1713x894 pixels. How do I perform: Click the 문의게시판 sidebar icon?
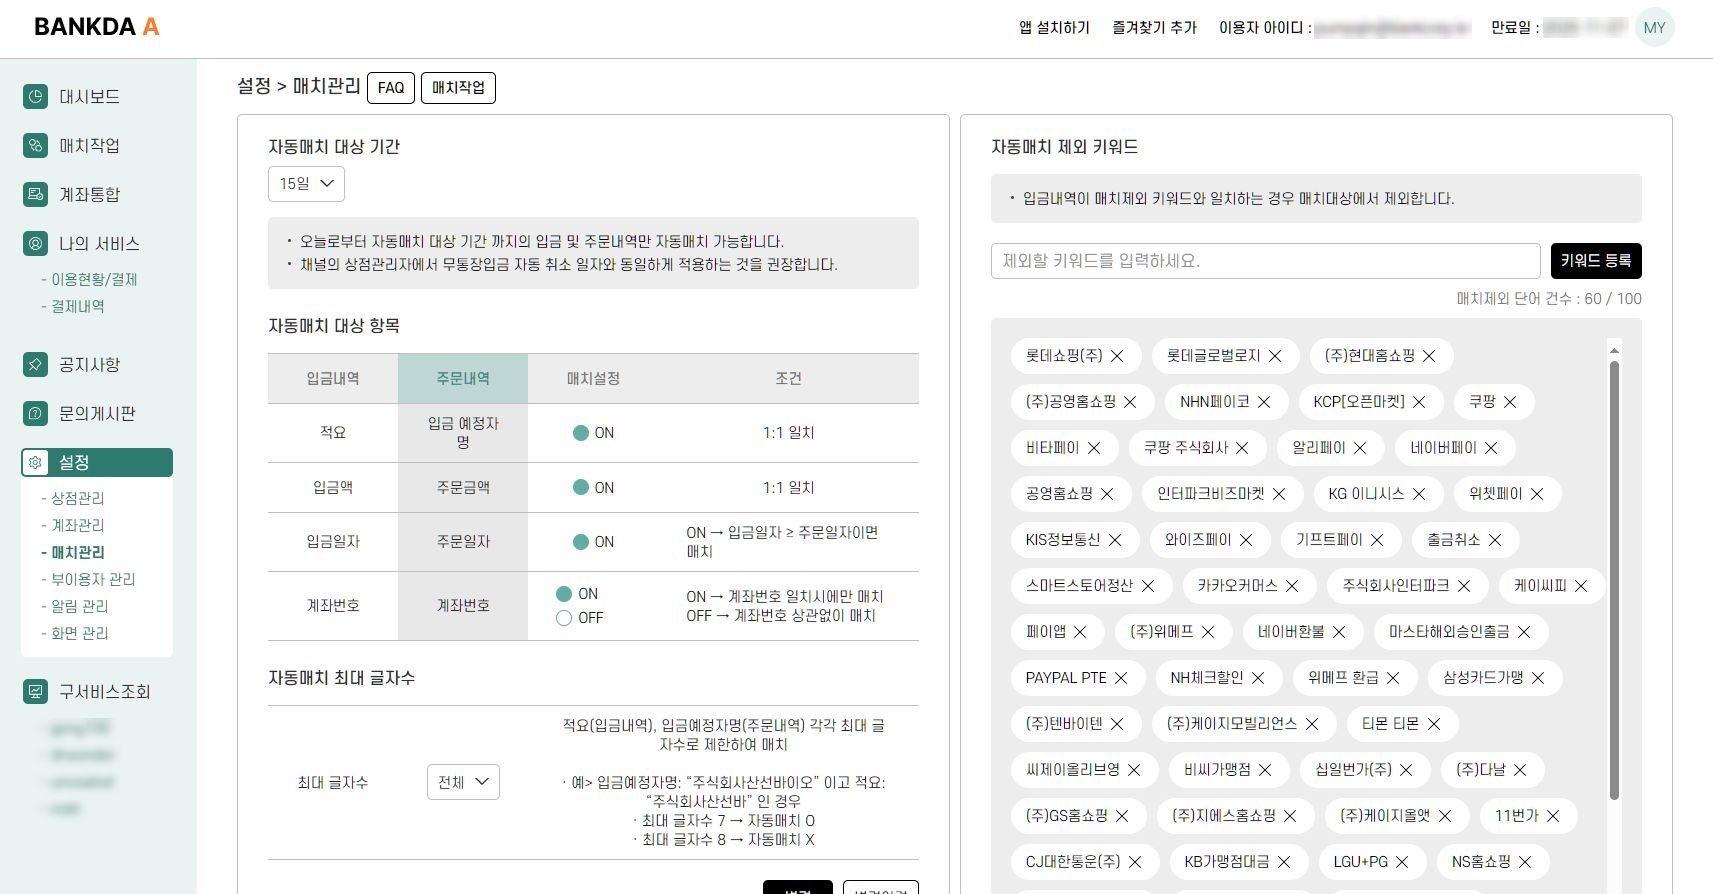coord(35,413)
